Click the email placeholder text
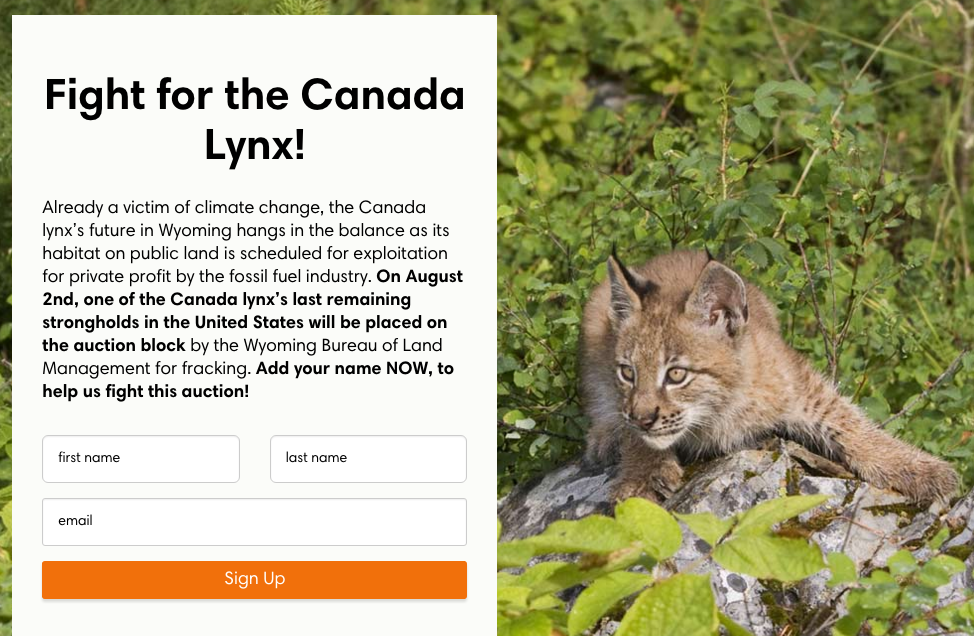 76,521
